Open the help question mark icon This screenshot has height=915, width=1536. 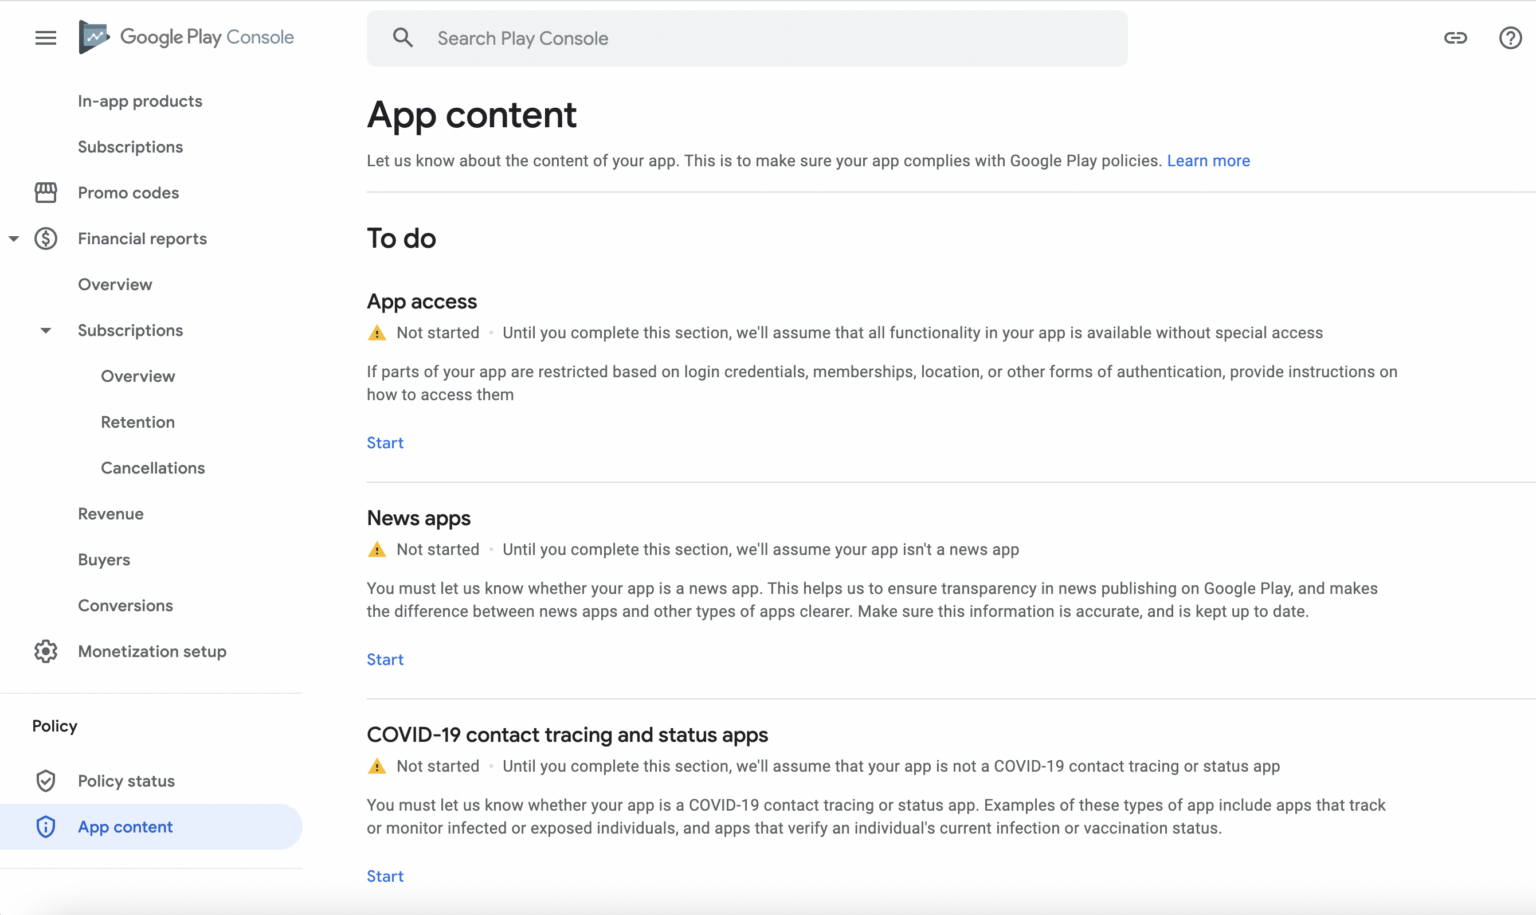click(x=1510, y=38)
